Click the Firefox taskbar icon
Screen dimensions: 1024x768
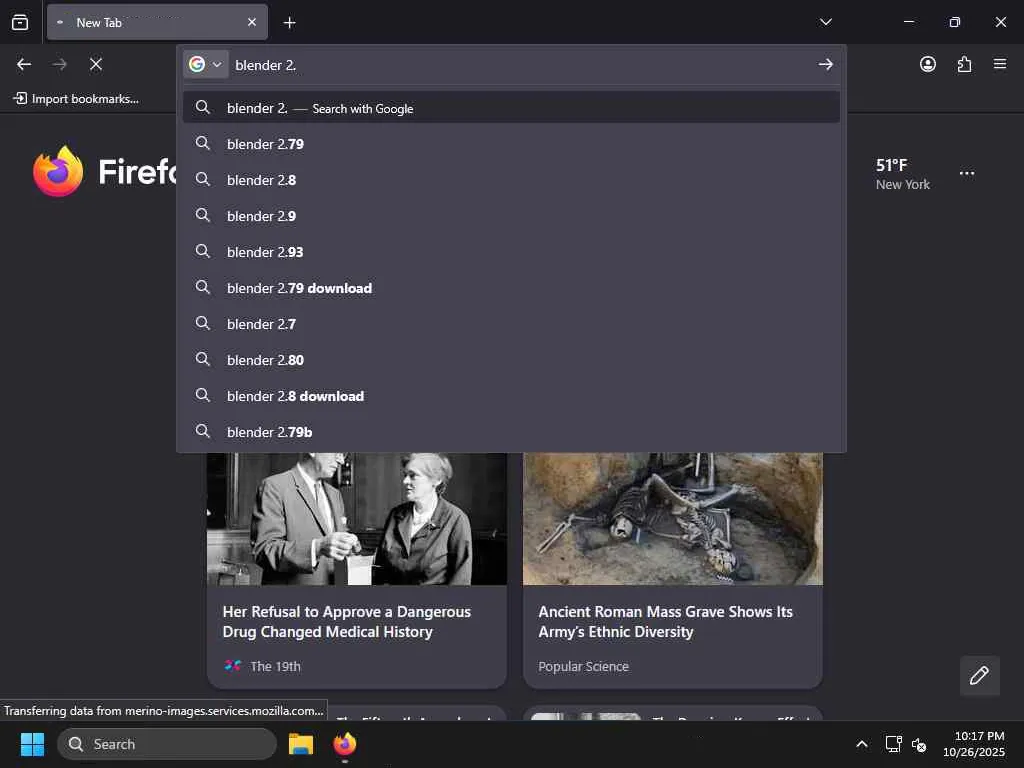pyautogui.click(x=345, y=744)
